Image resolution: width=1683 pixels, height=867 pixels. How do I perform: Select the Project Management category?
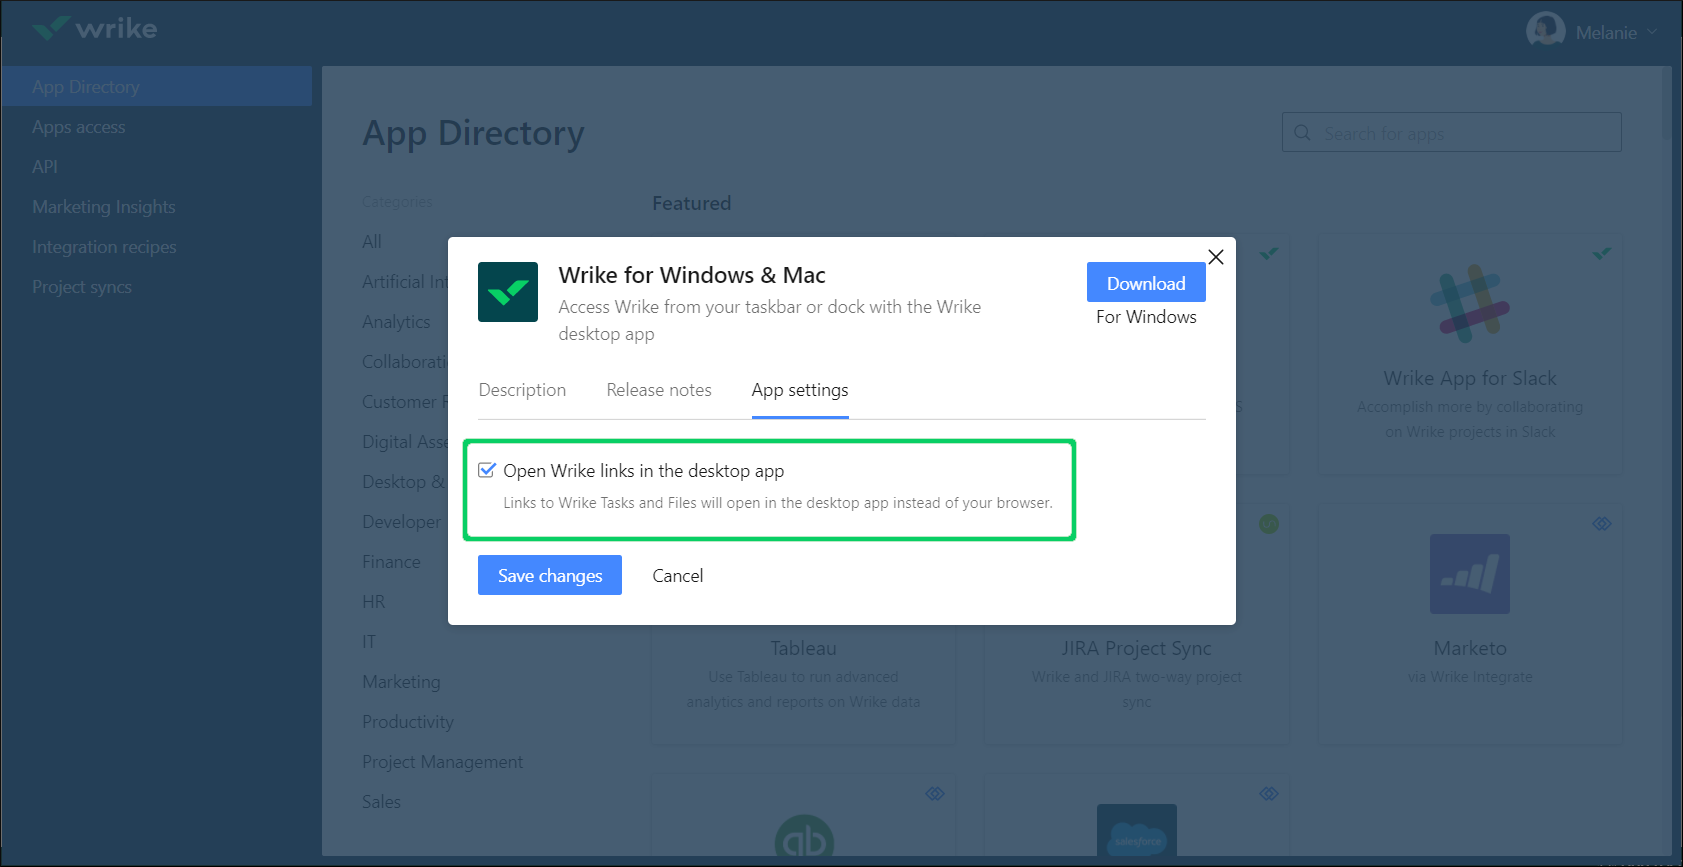pyautogui.click(x=442, y=762)
